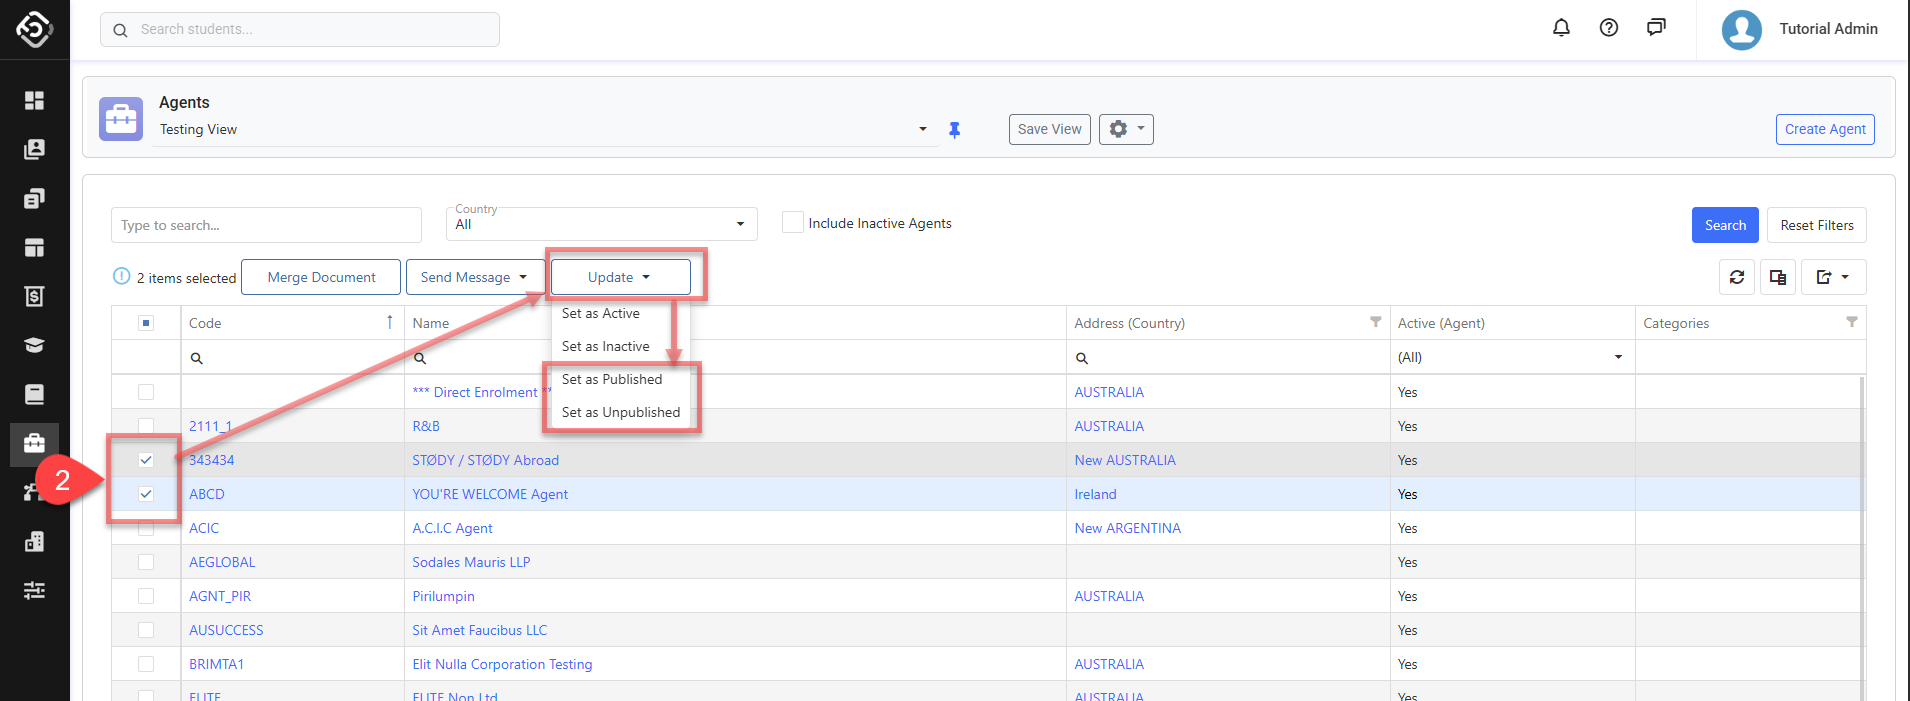Enable Include Inactive Agents checkbox

(793, 223)
